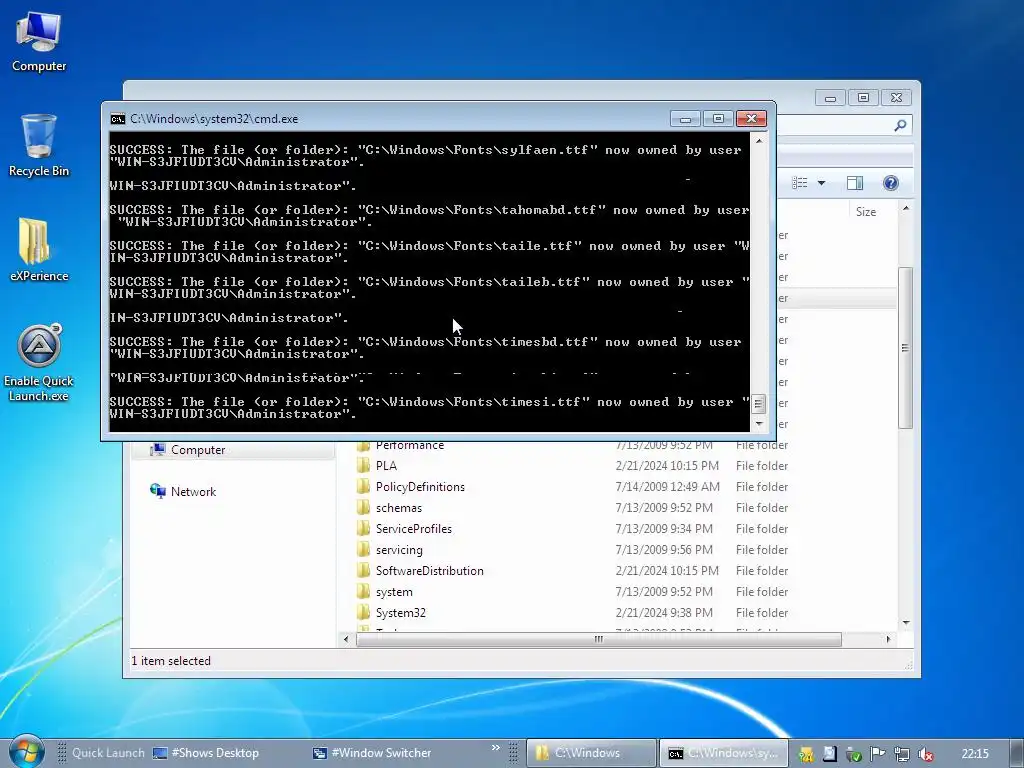
Task: Open the network tray icon
Action: 902,754
